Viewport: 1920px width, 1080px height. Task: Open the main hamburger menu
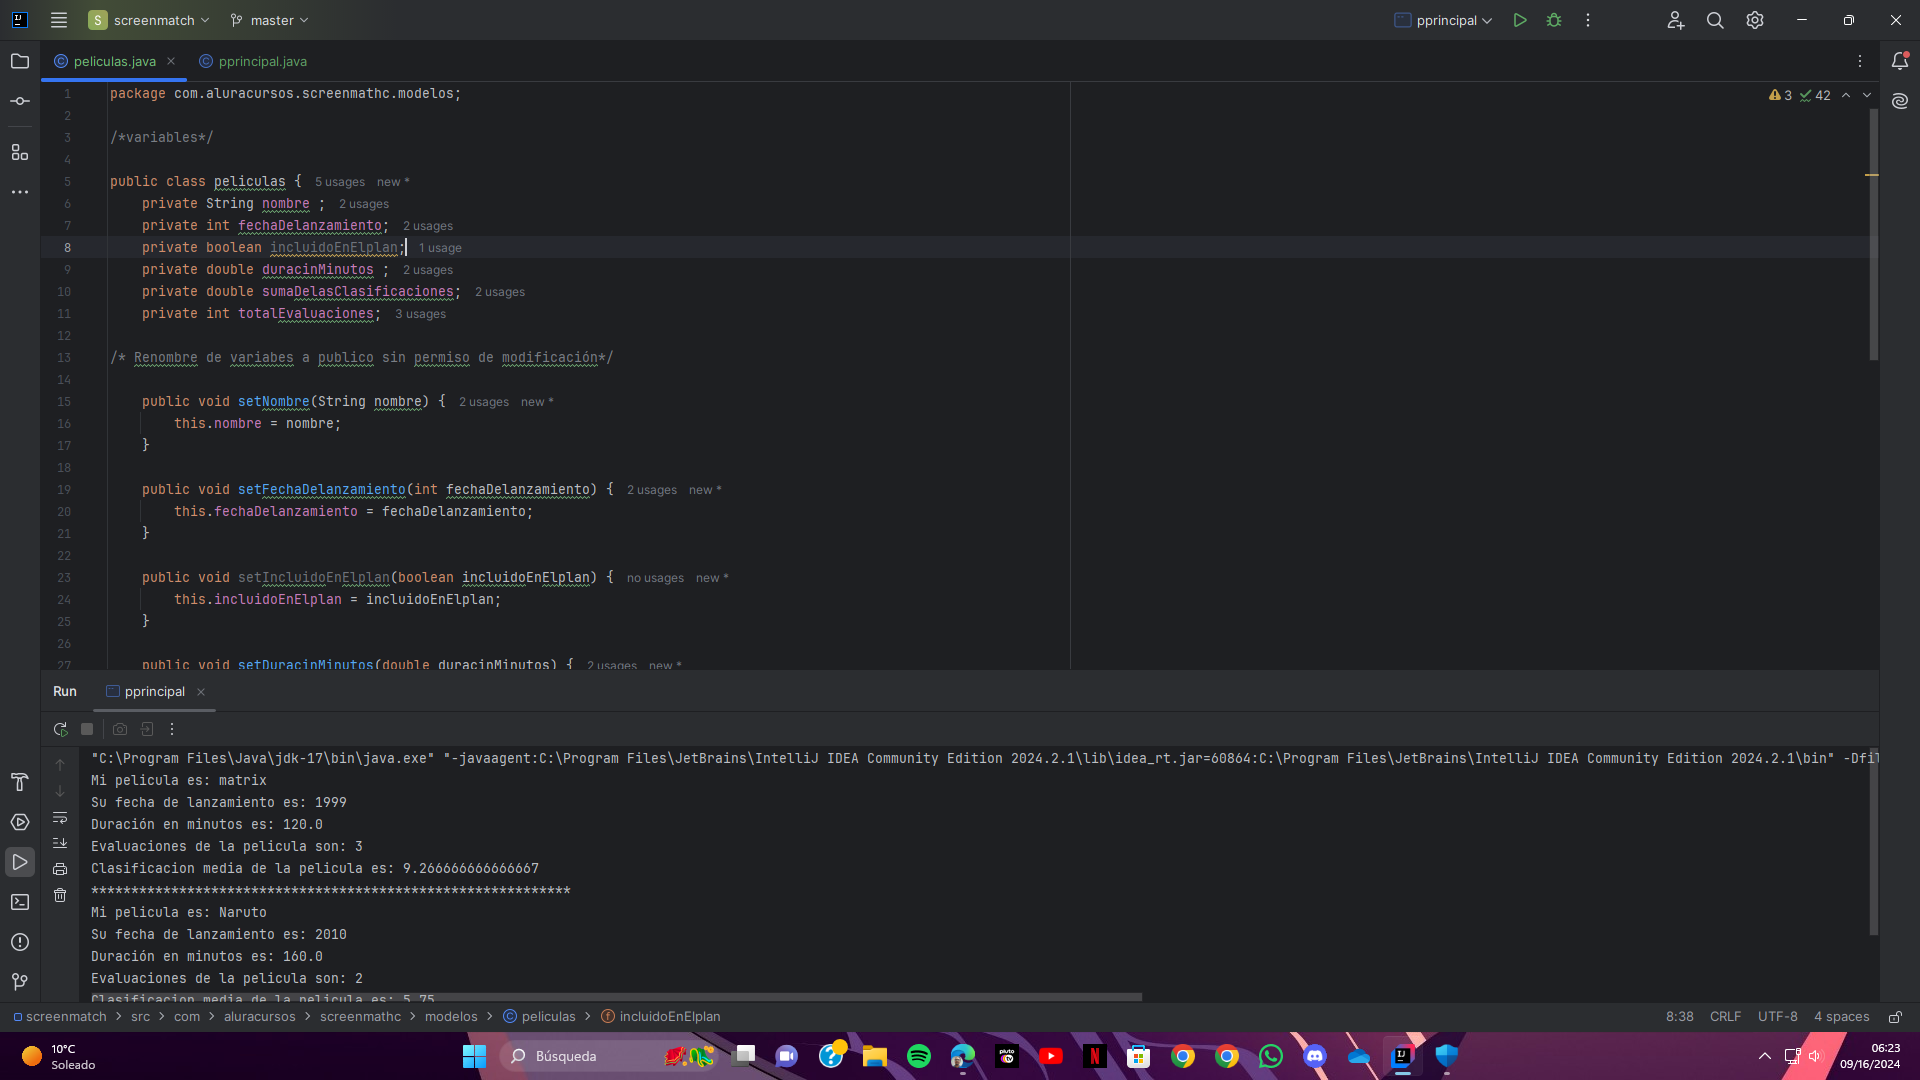click(x=59, y=20)
